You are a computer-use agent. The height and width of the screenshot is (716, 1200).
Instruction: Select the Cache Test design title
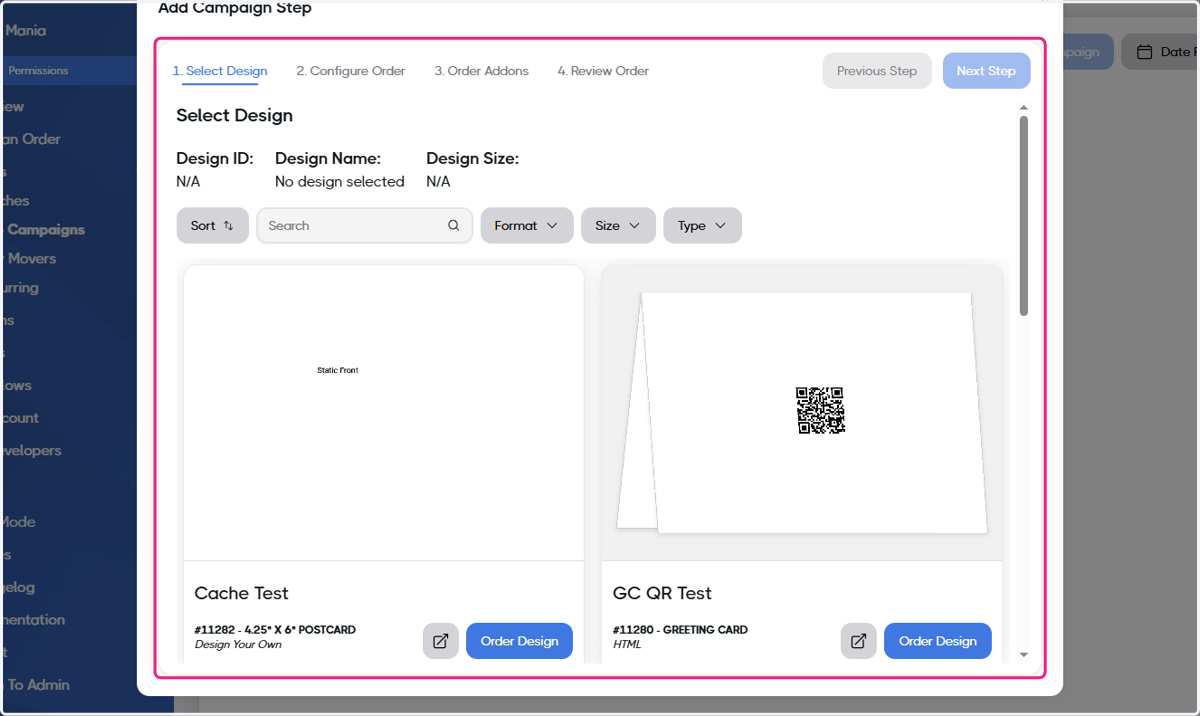point(241,593)
